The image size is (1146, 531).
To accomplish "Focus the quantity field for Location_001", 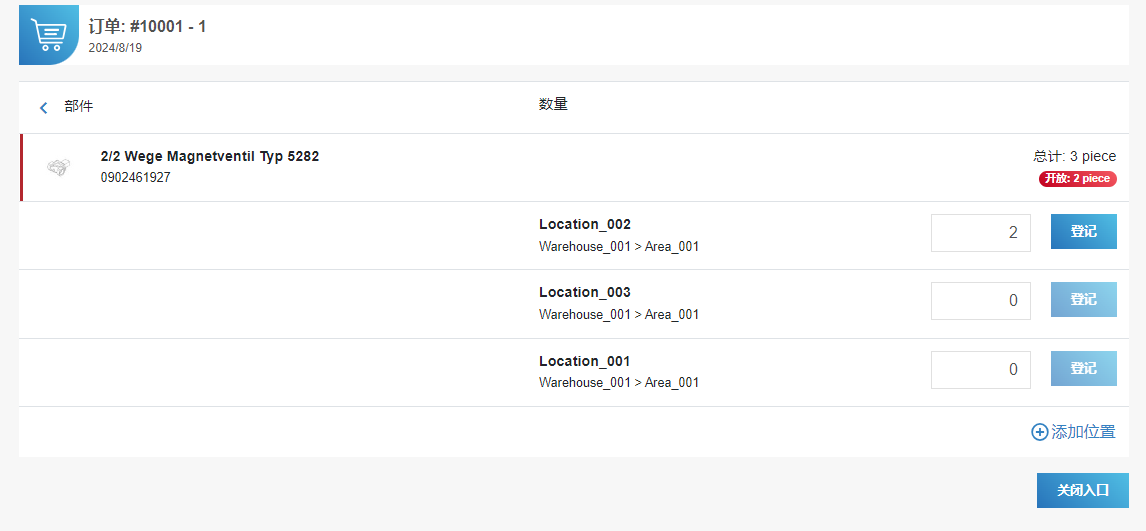I will click(980, 370).
